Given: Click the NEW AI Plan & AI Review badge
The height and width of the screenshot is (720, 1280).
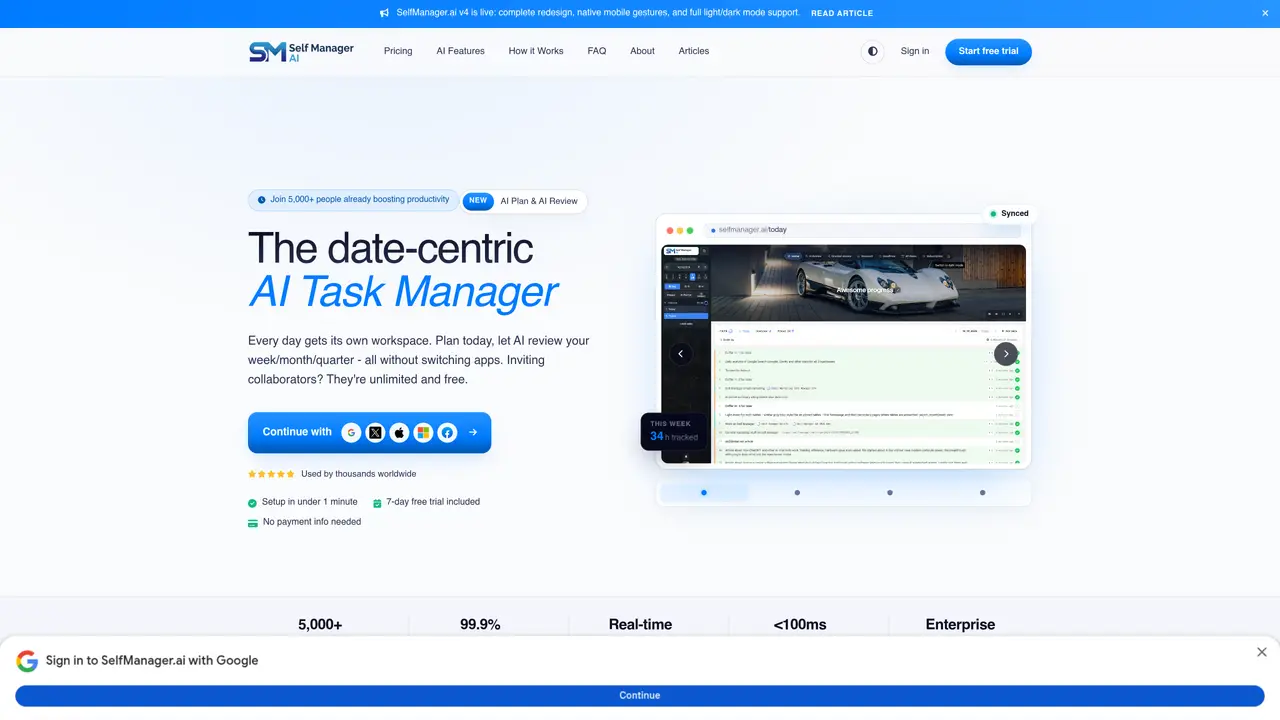Looking at the screenshot, I should (525, 201).
